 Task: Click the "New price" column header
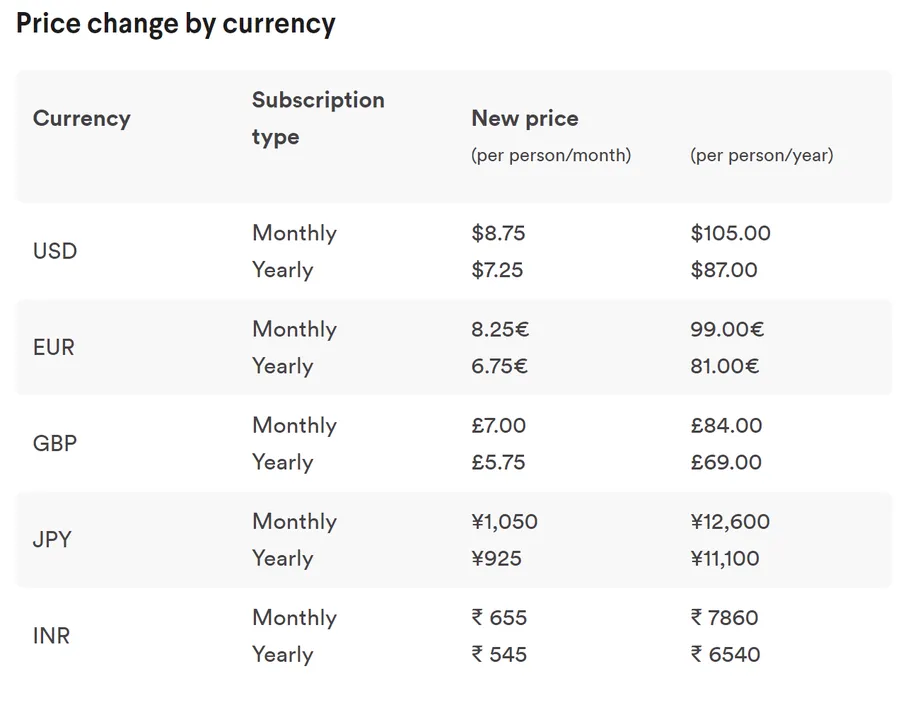point(525,118)
